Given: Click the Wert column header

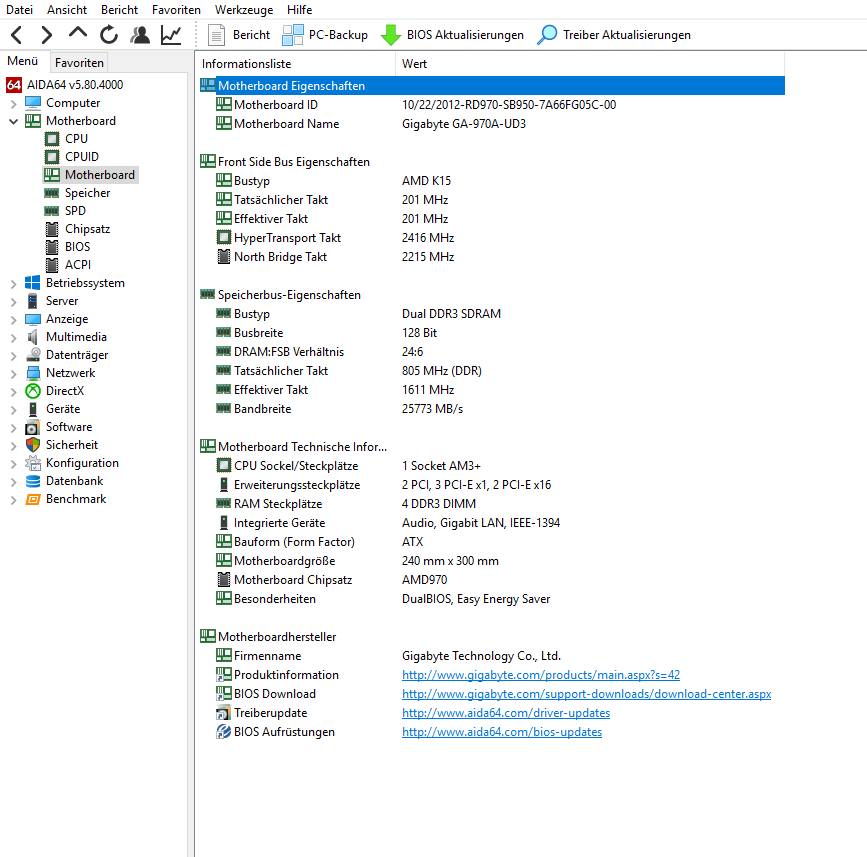Looking at the screenshot, I should click(x=590, y=64).
